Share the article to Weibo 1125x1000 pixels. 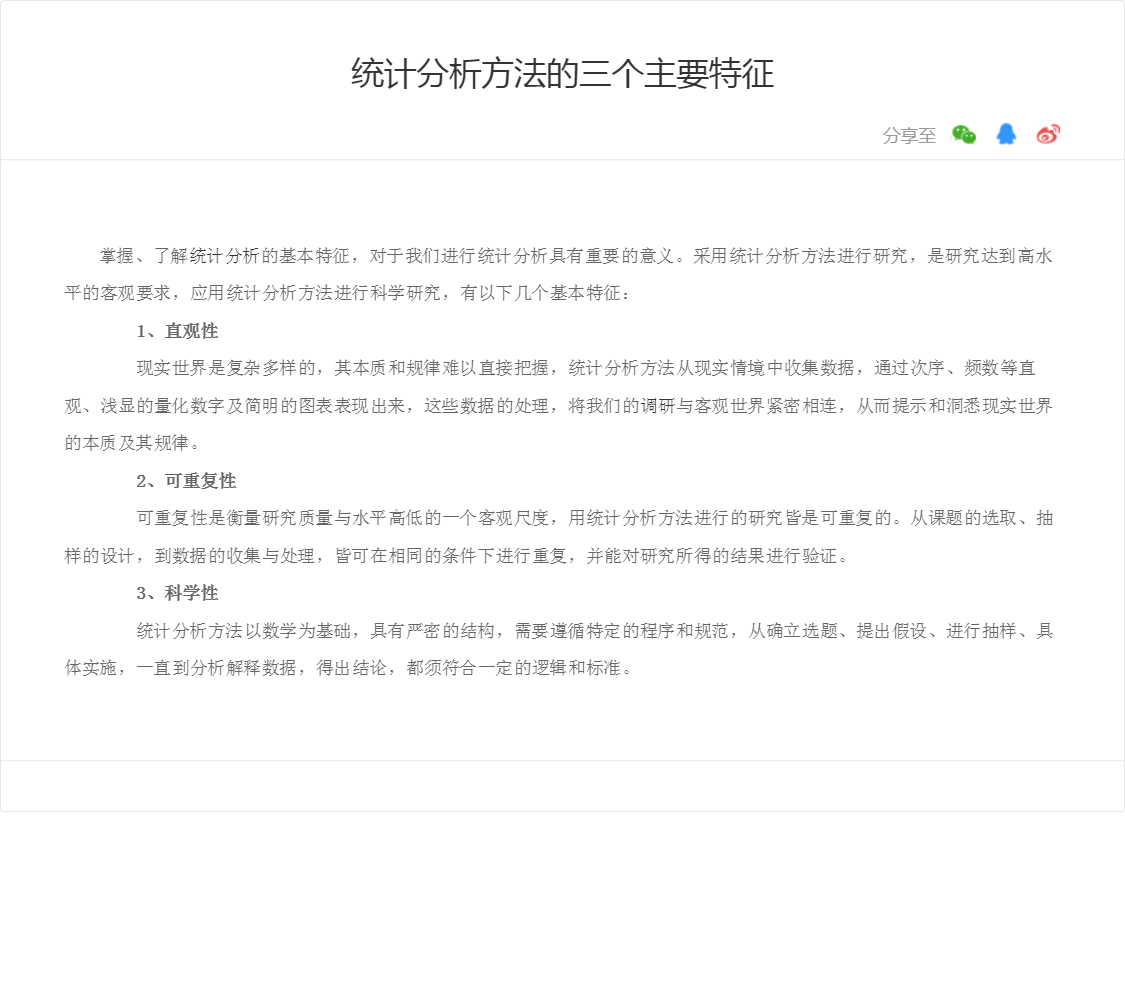pos(1048,134)
